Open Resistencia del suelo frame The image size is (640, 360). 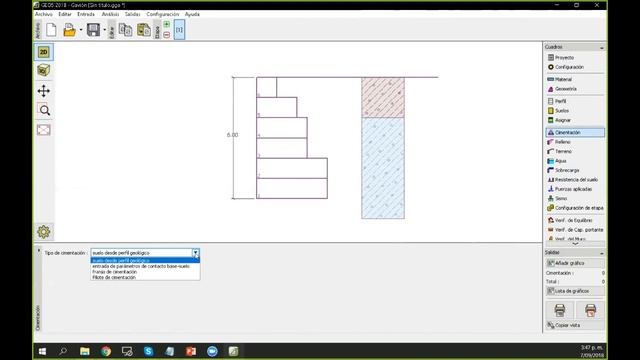tap(575, 180)
